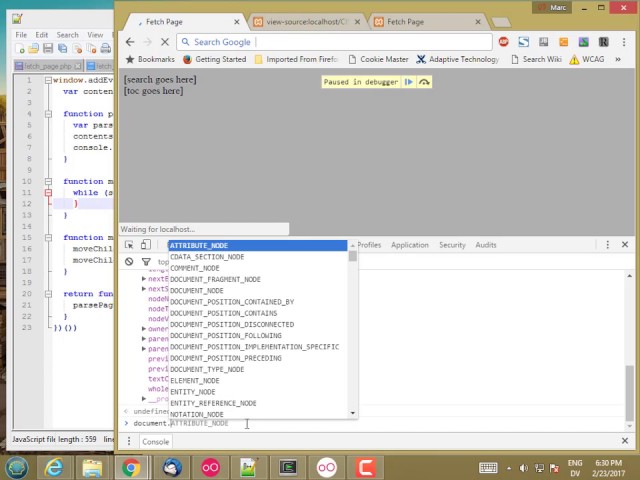
Task: Open the Getting Started bookmark
Action: [220, 59]
